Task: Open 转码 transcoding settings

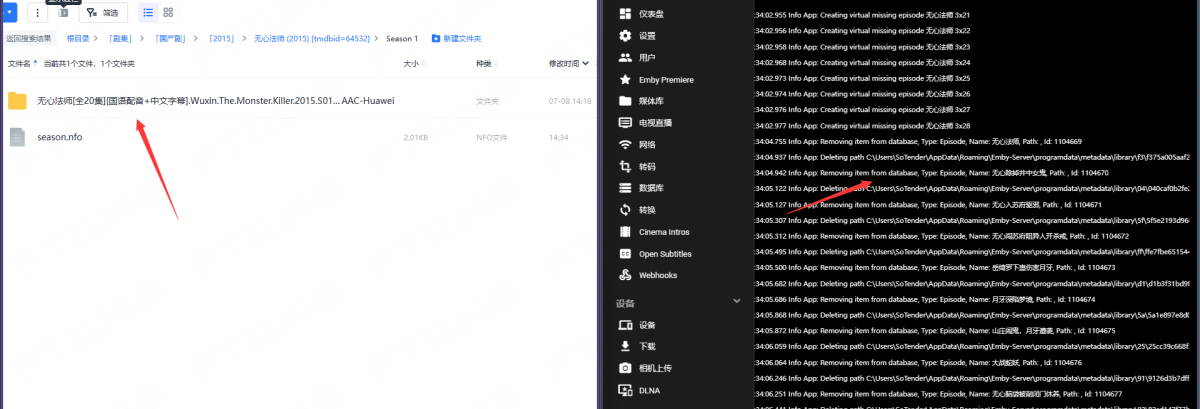Action: point(647,166)
